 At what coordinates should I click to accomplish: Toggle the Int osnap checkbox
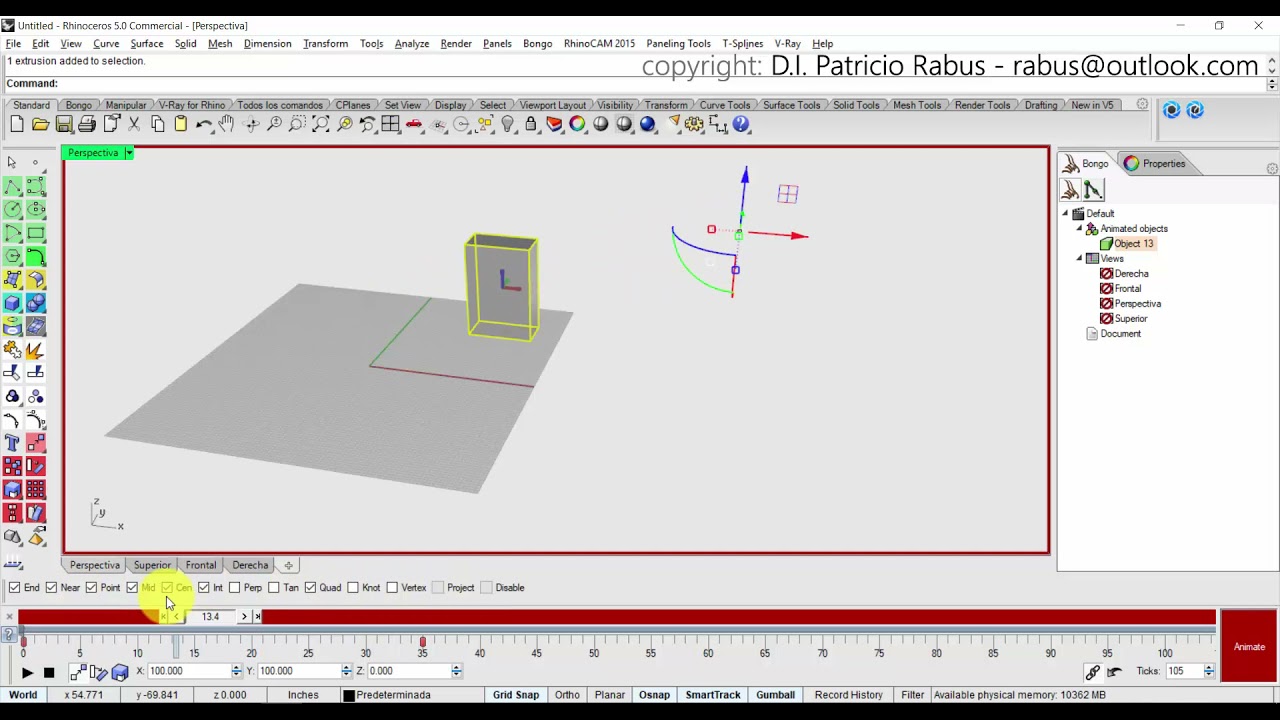click(203, 588)
